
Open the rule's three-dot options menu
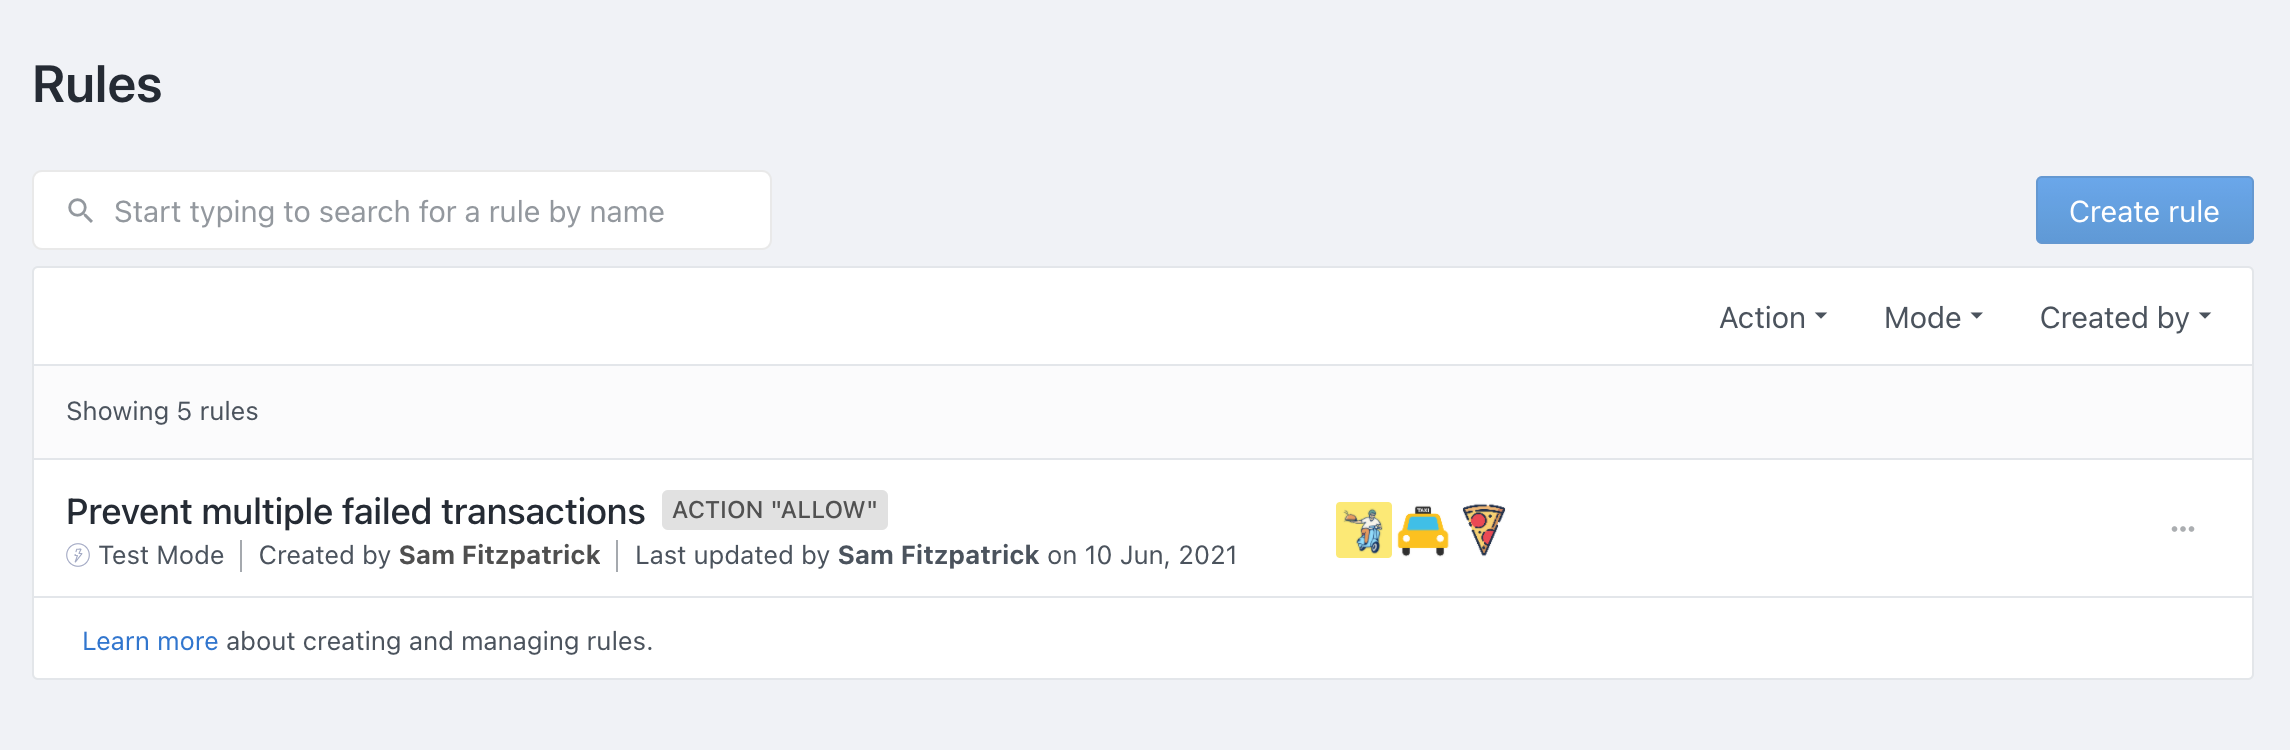pos(2182,529)
